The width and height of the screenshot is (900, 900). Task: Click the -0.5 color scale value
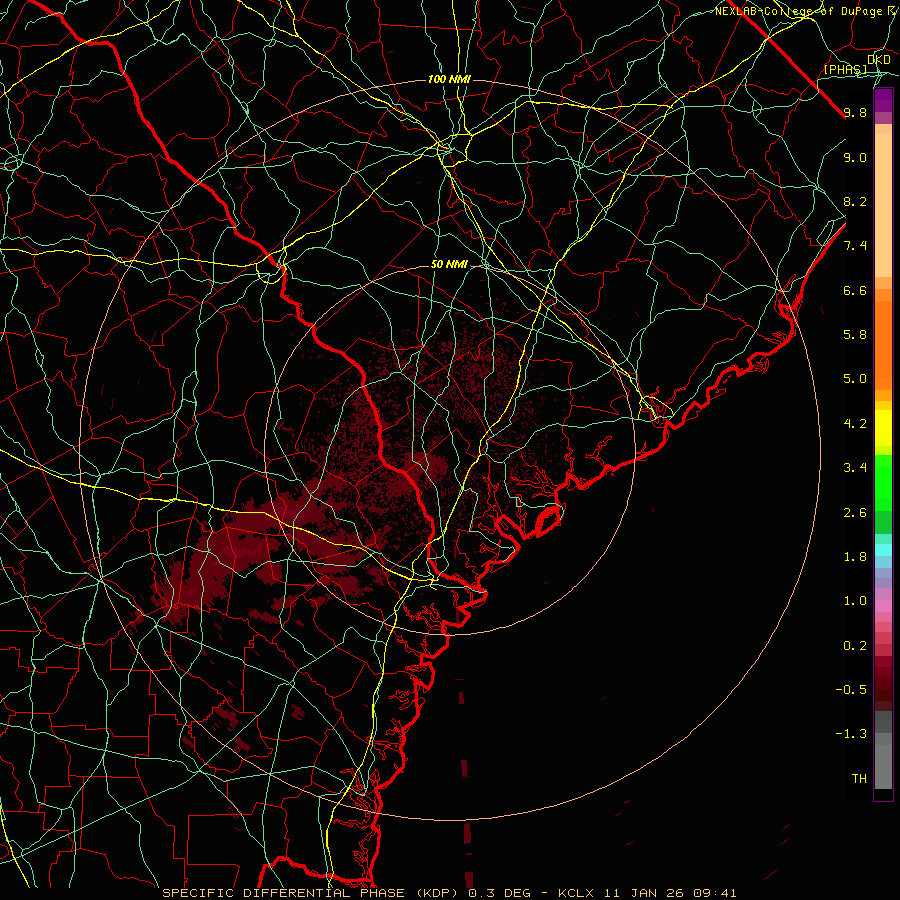851,690
